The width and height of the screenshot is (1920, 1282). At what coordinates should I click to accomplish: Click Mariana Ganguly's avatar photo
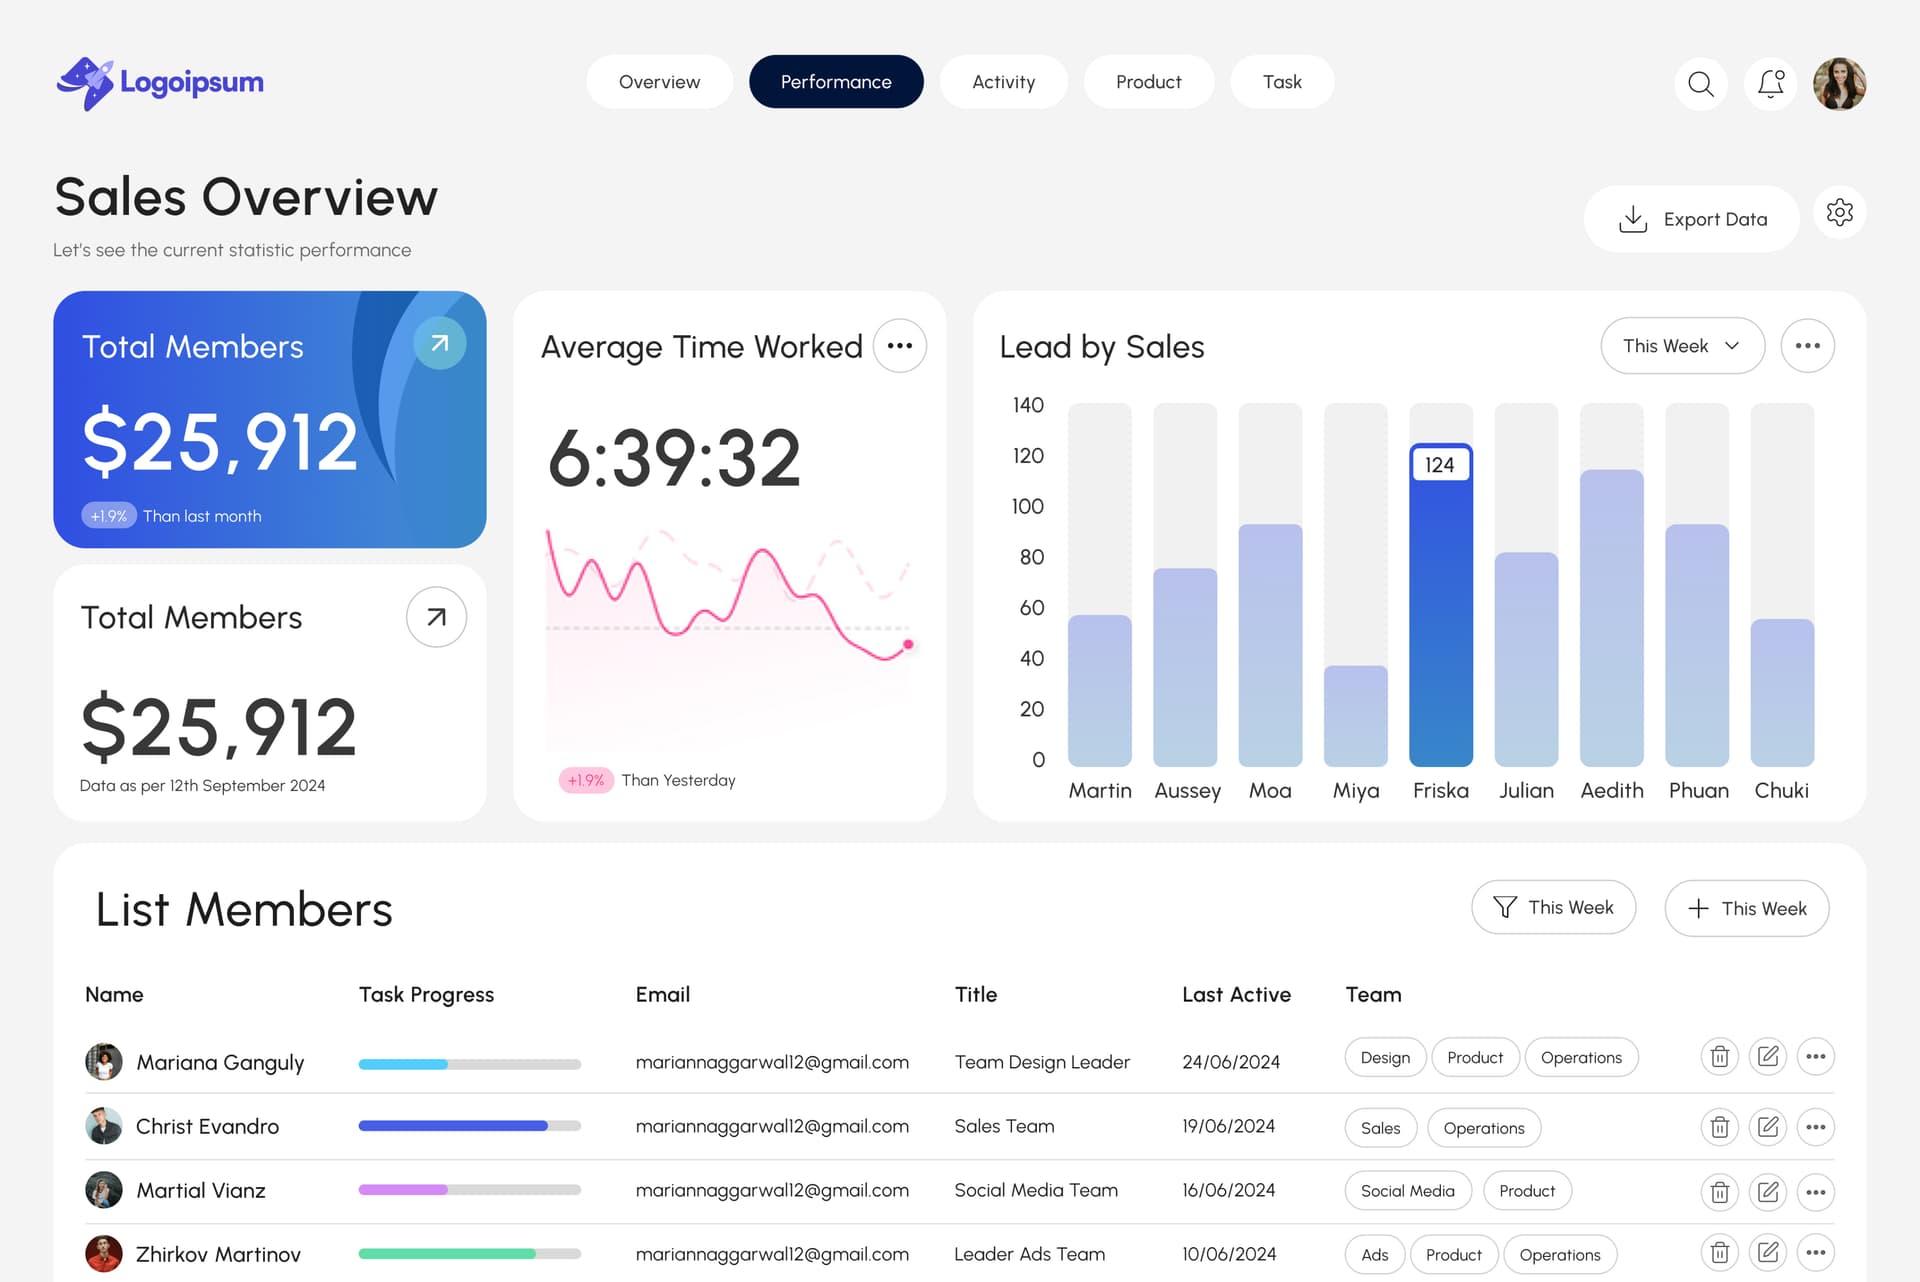(104, 1062)
